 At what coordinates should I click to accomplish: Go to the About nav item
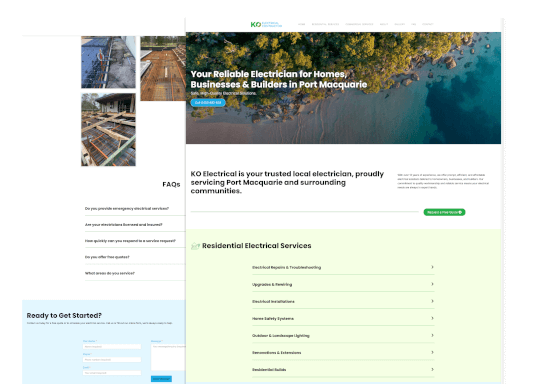coord(384,24)
